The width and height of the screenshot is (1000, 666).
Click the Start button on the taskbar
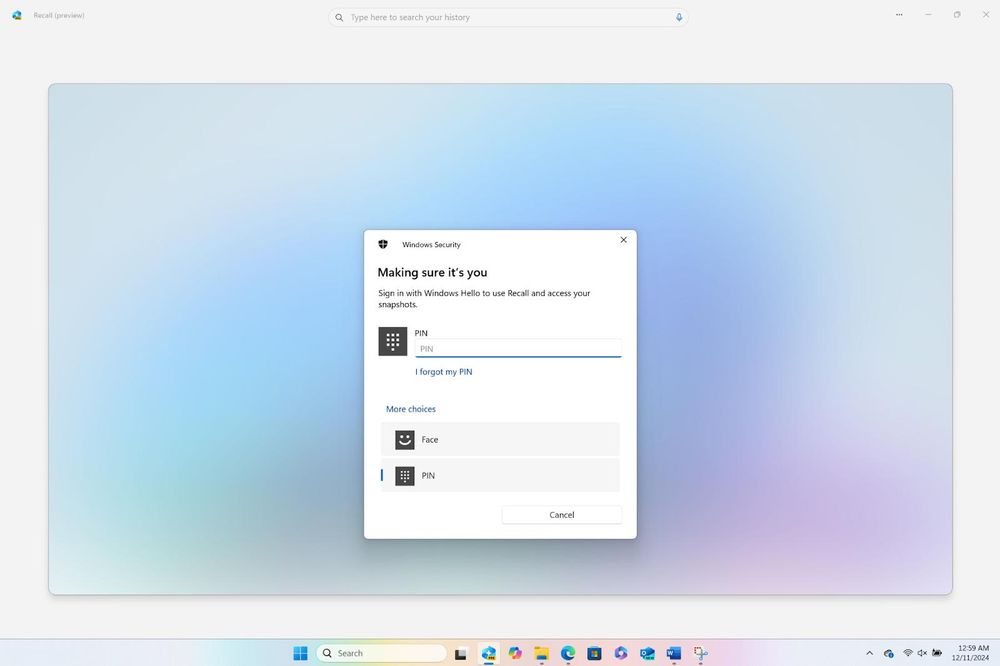pos(300,653)
